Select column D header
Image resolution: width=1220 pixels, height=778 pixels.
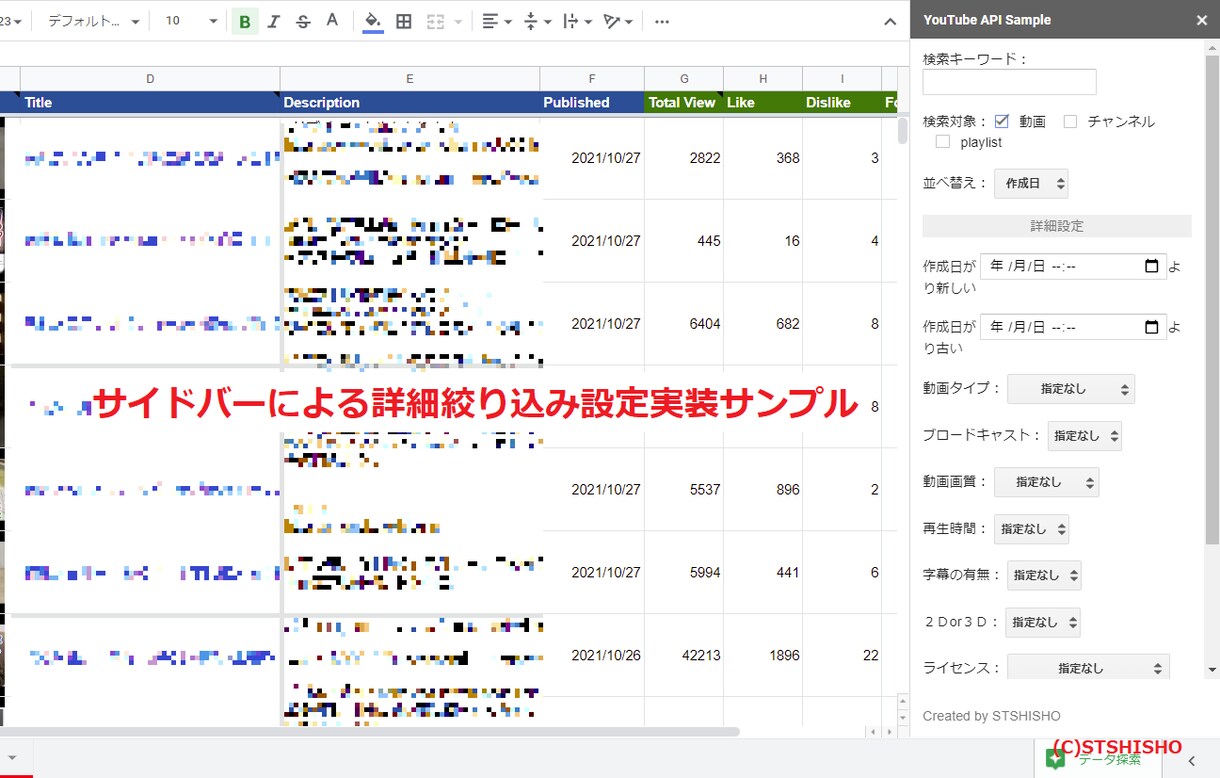coord(150,79)
